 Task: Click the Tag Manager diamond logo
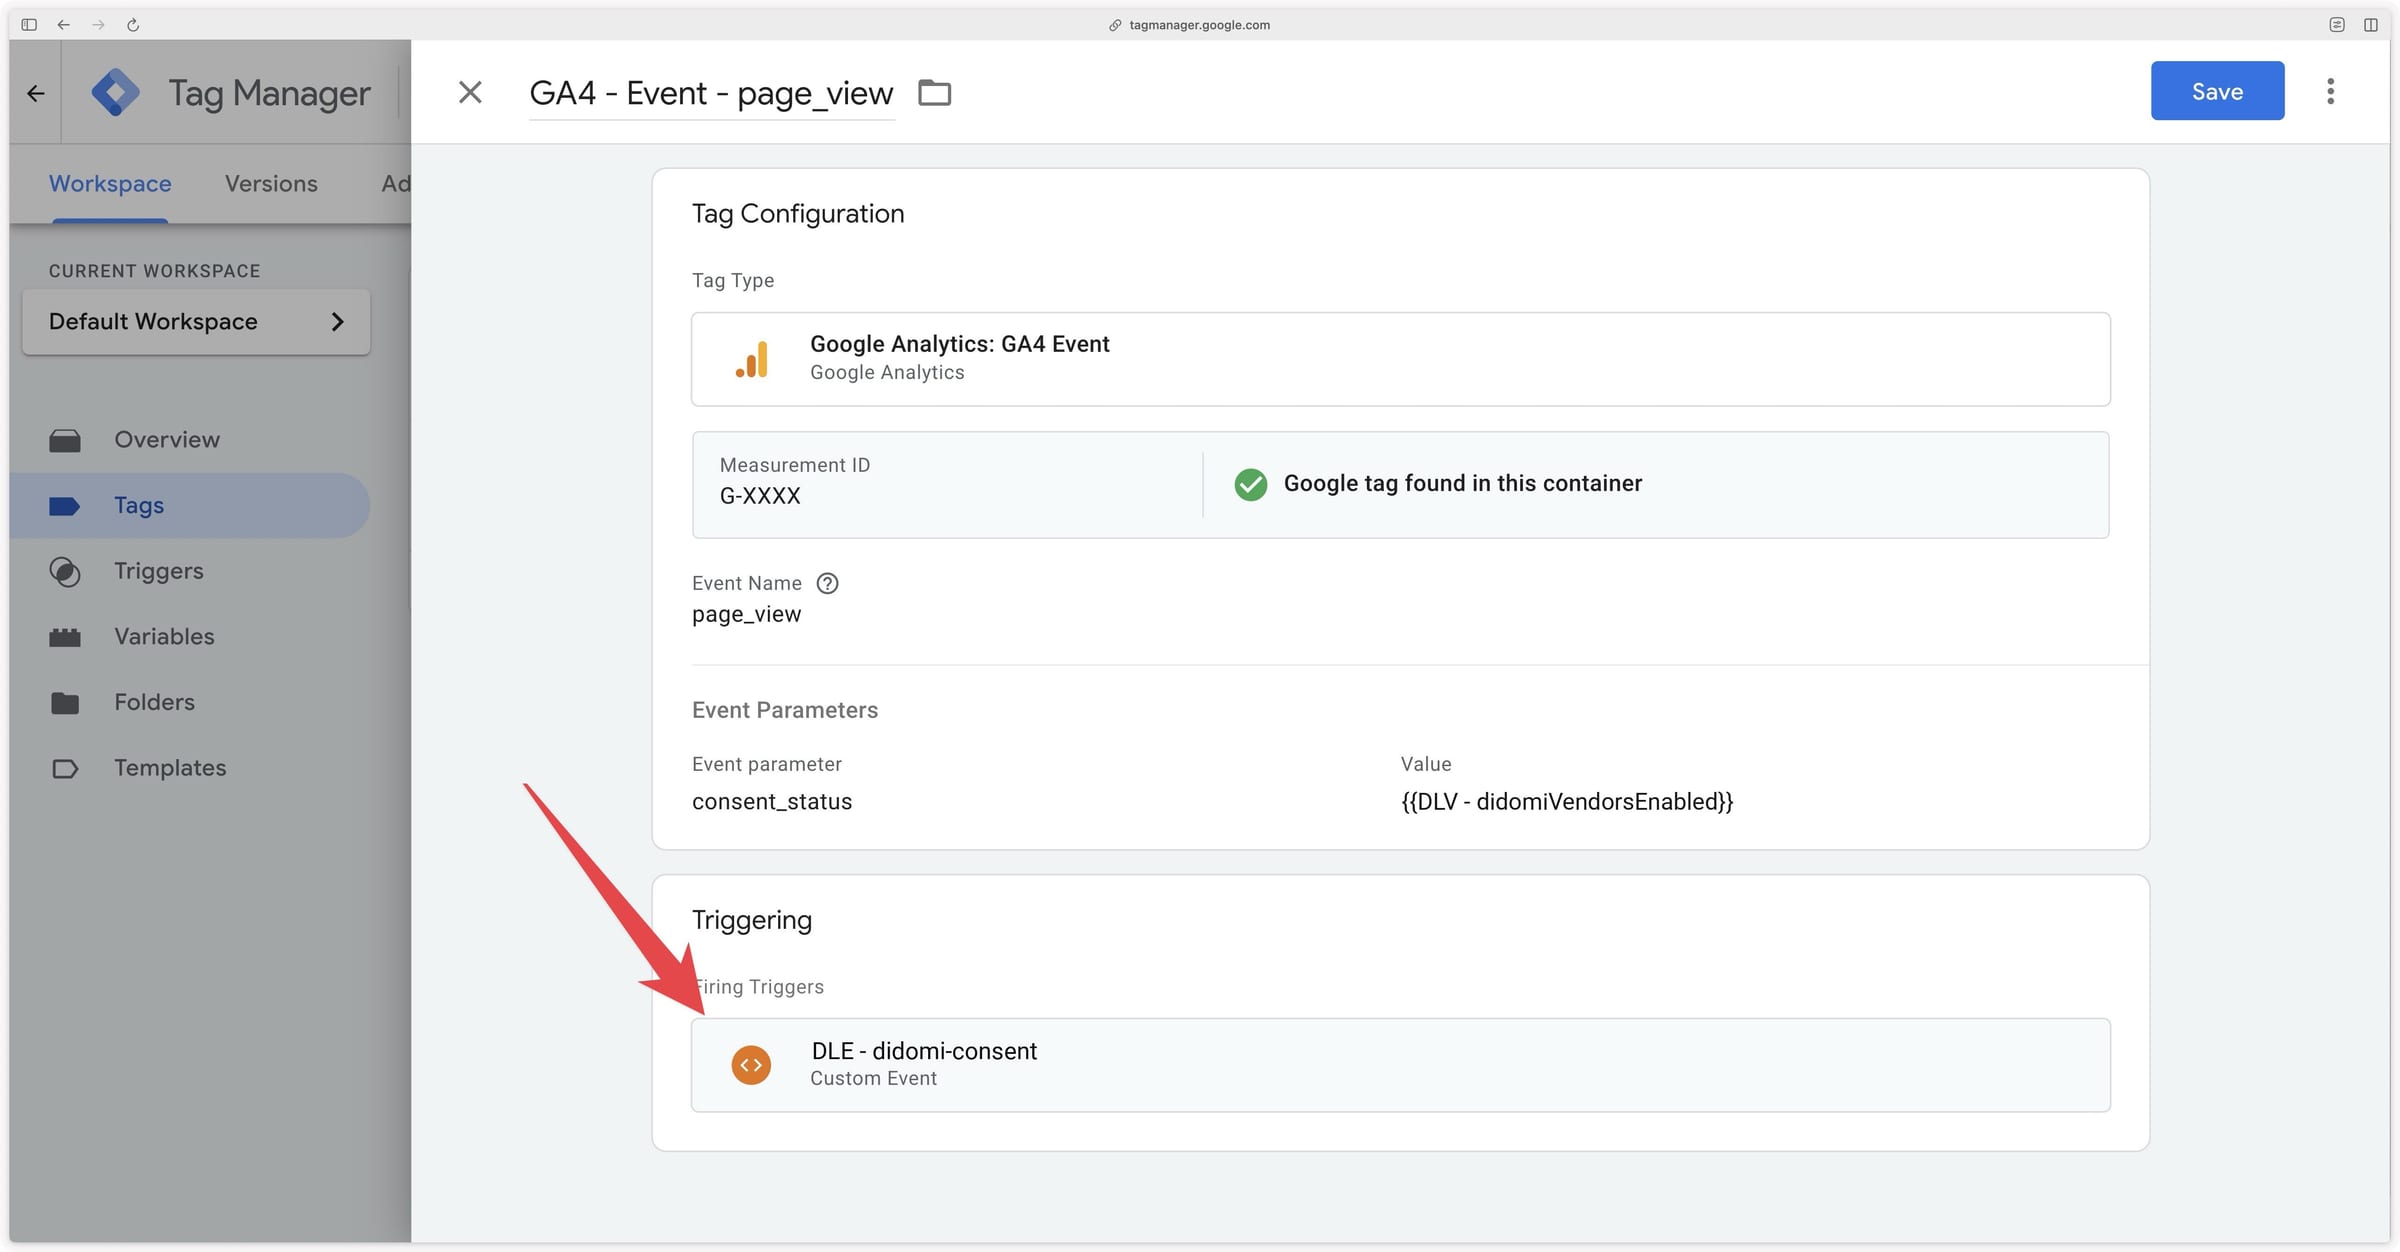[116, 93]
